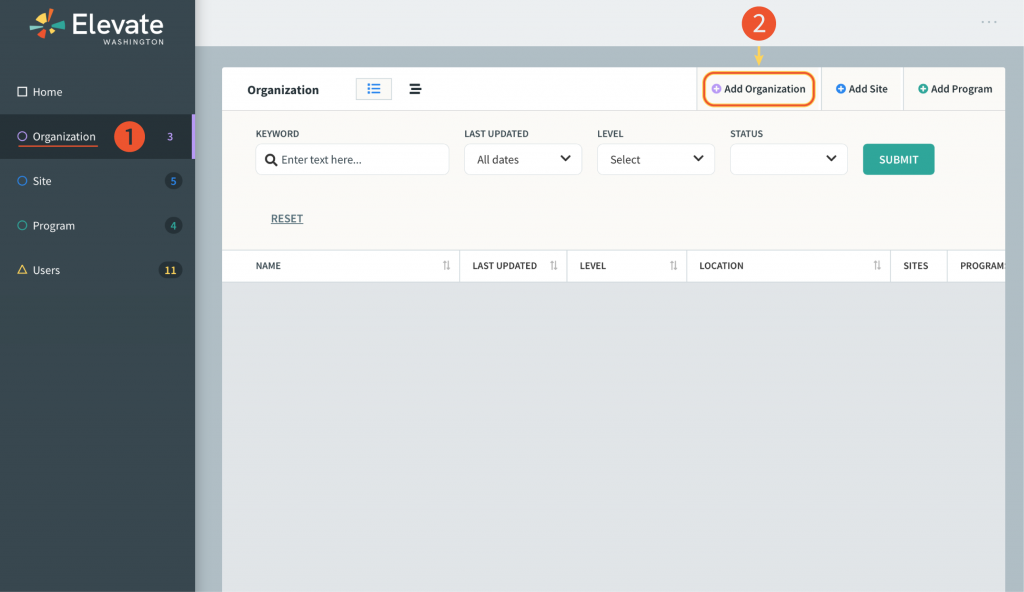Click the SITES column header

tap(916, 266)
